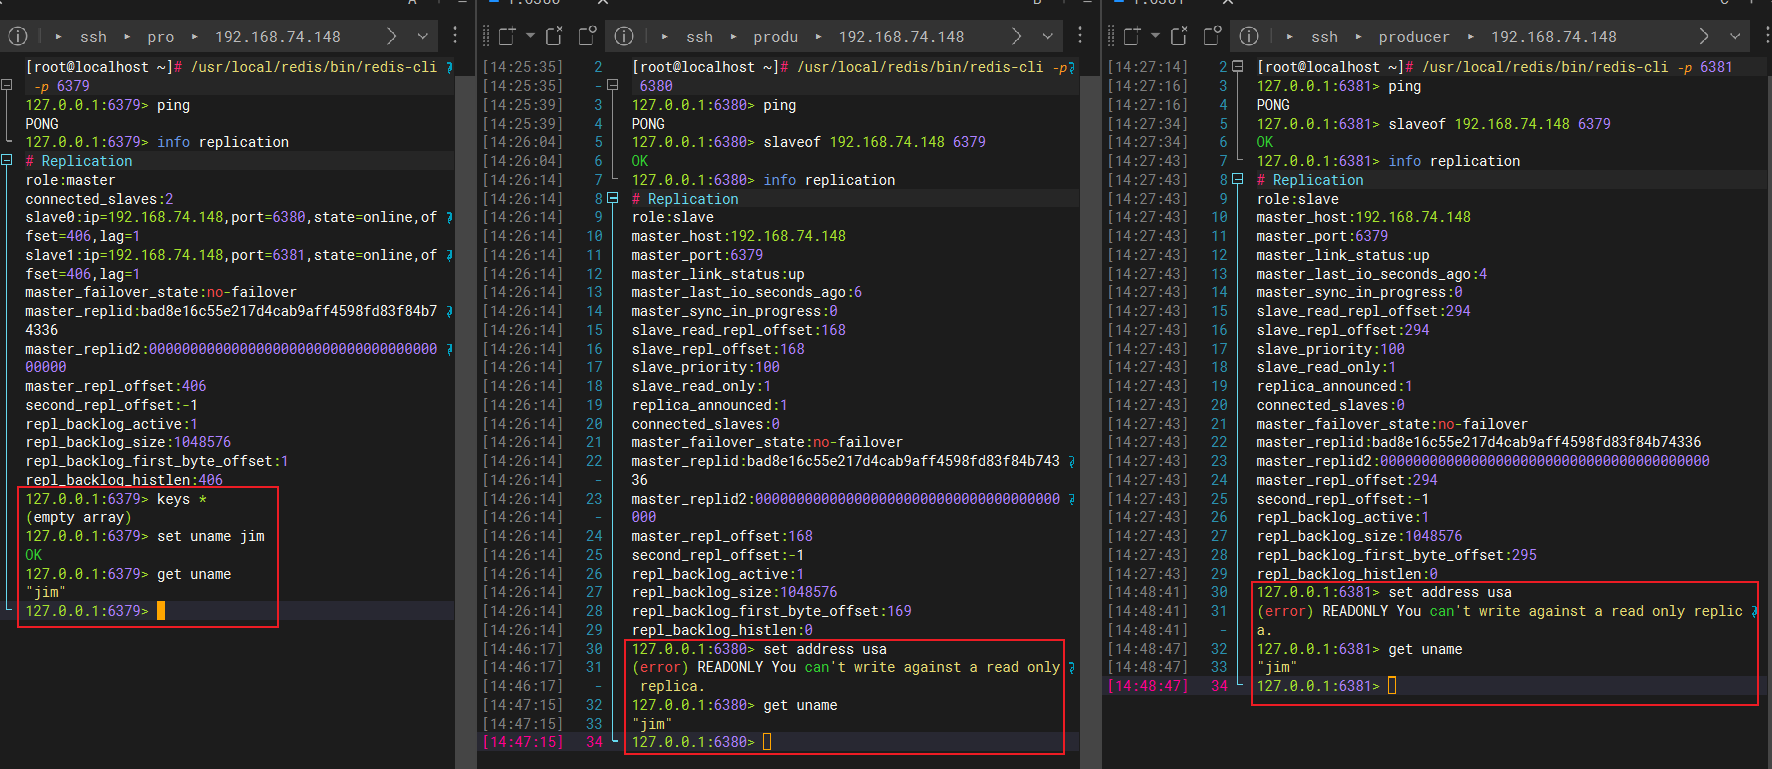Collapse the redis-cli command fold in the left pane
Screen dimensions: 1772x769
7,86
